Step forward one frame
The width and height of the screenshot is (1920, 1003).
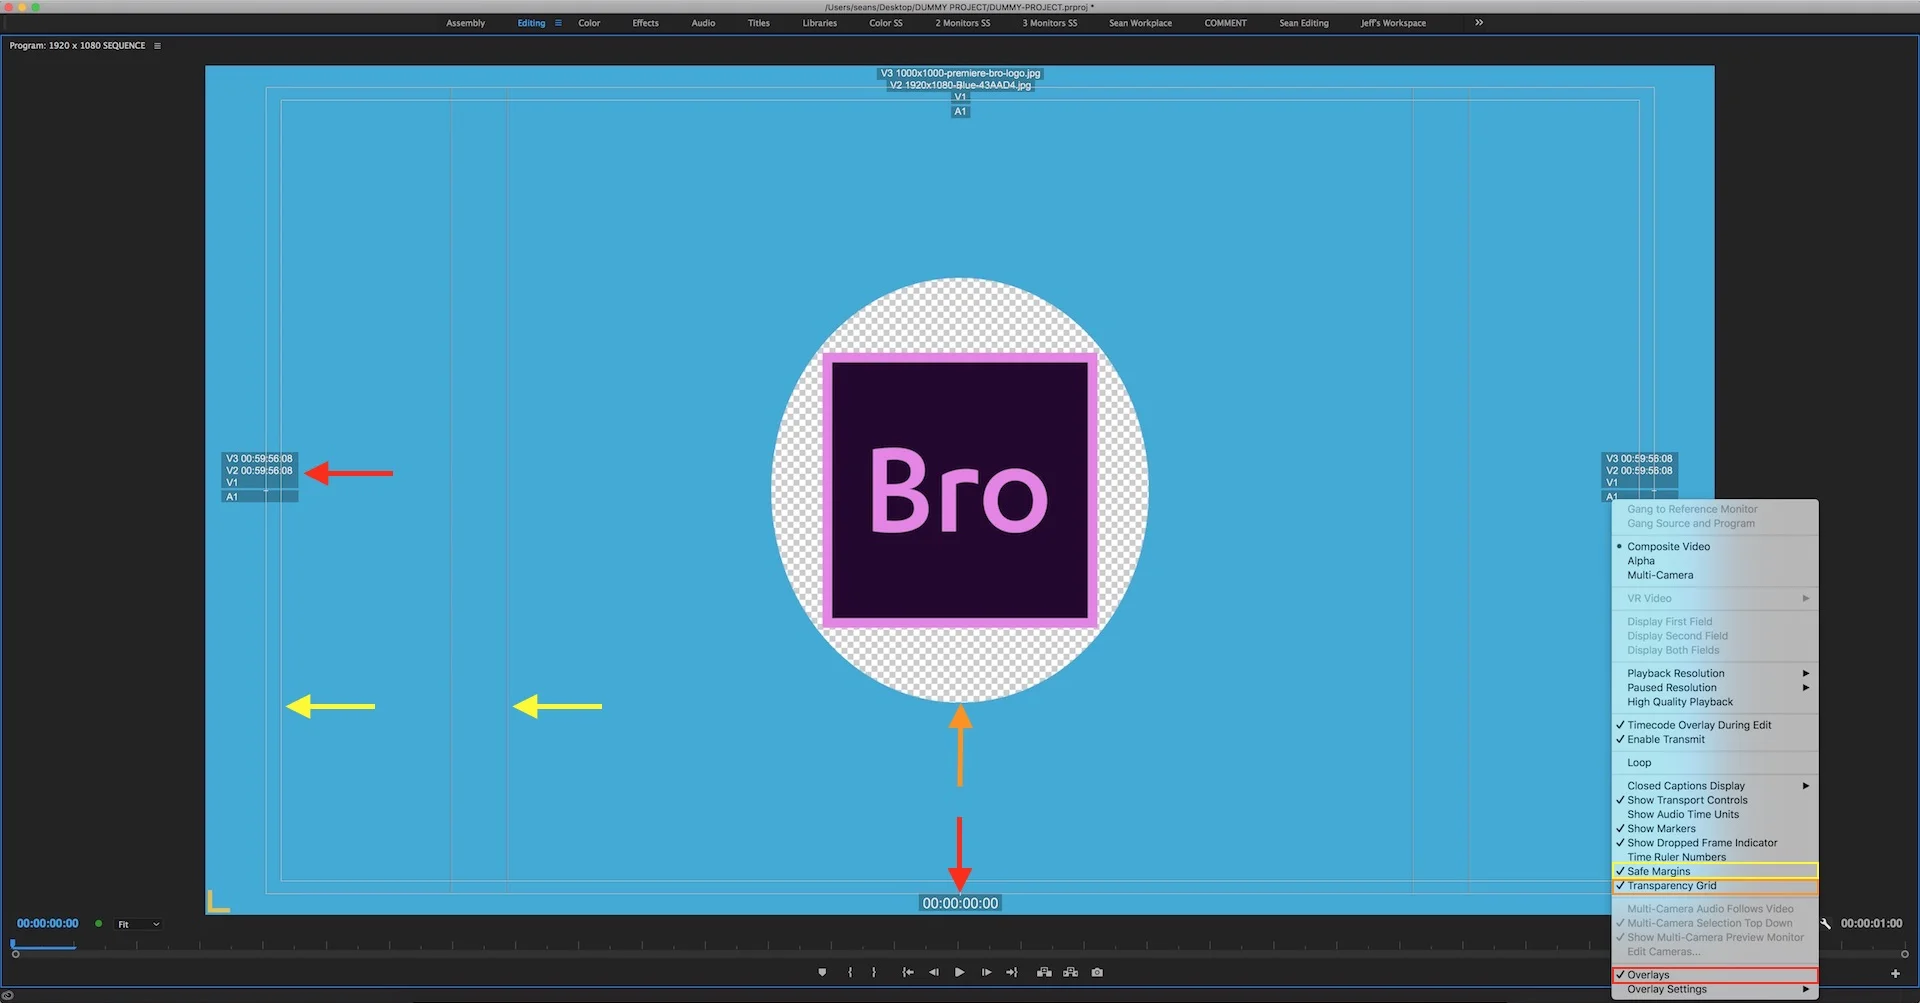[x=986, y=972]
